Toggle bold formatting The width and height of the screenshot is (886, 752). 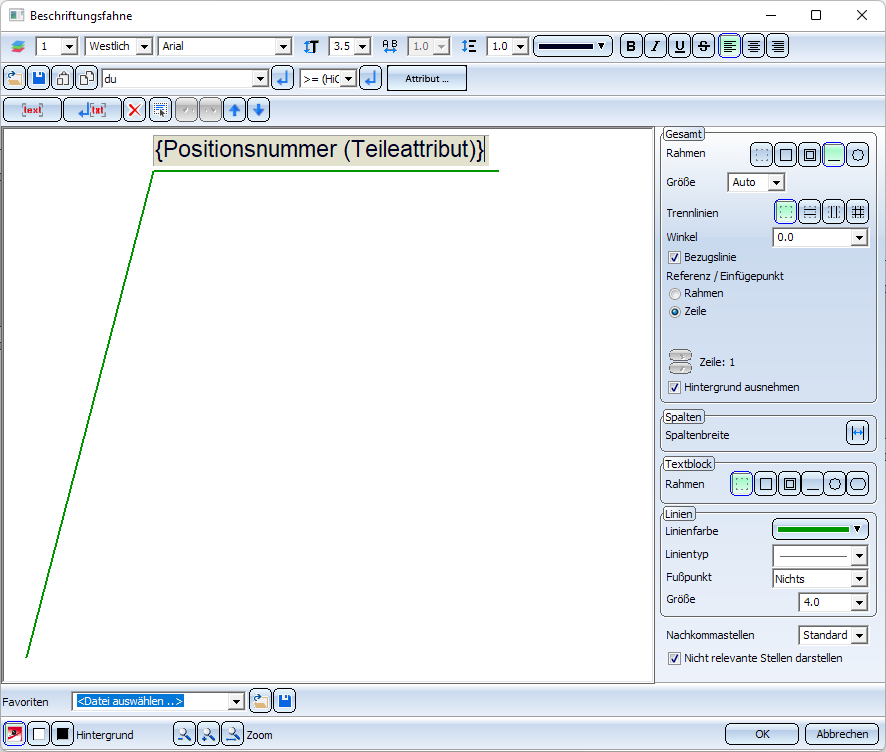tap(631, 46)
